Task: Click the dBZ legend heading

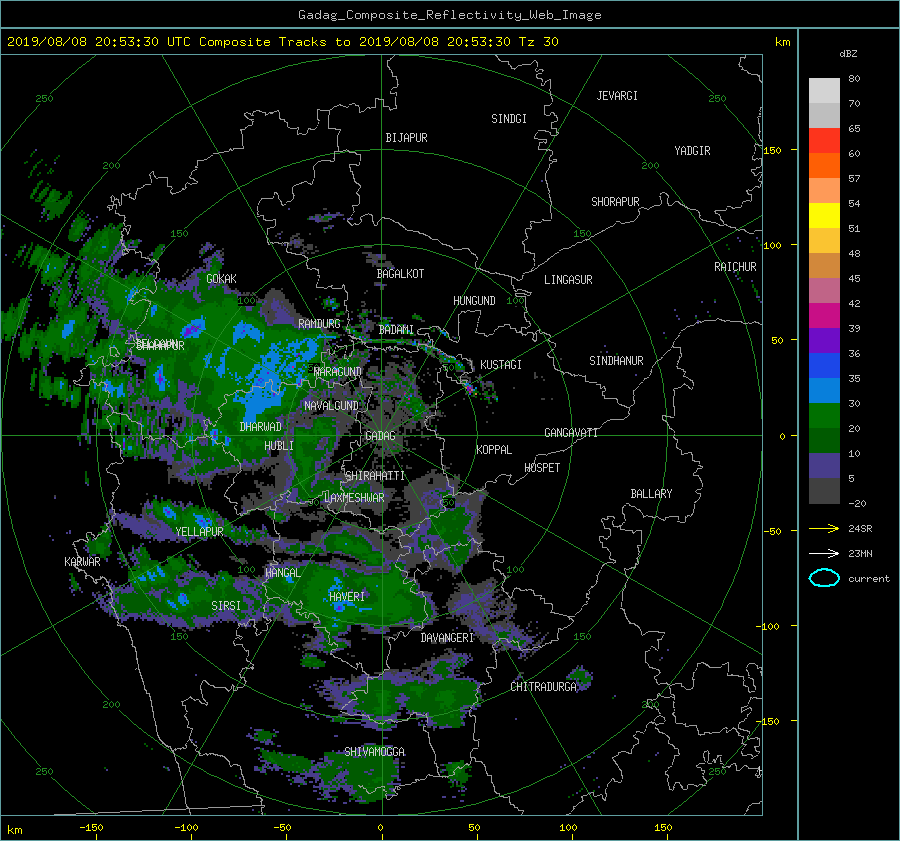Action: (x=848, y=54)
